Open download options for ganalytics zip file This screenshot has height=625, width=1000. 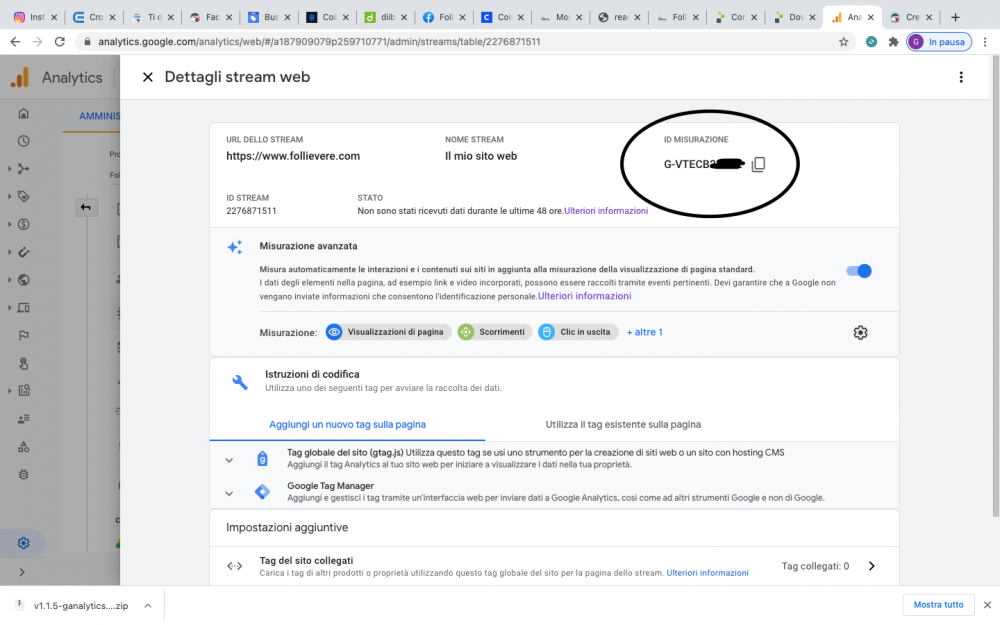click(147, 606)
